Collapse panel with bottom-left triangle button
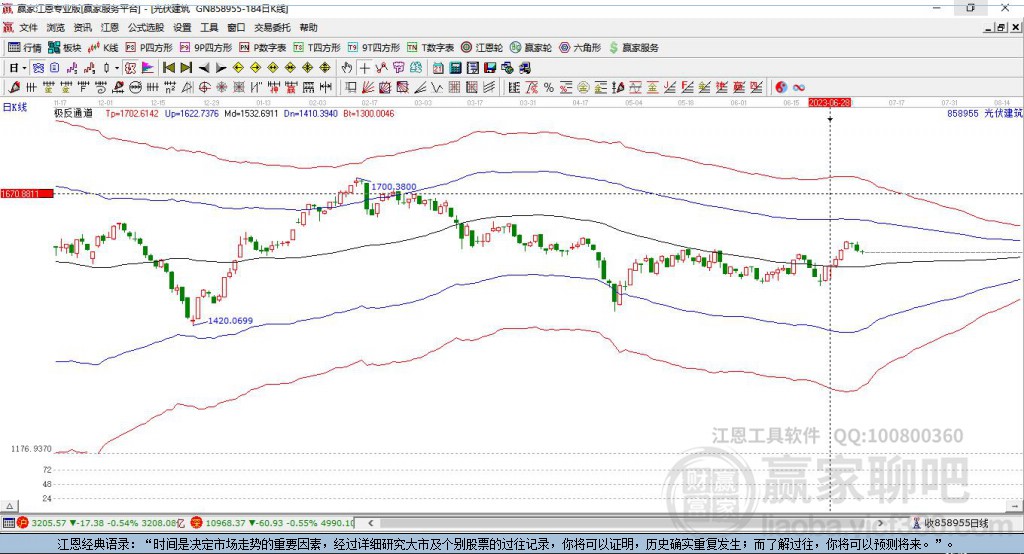The height and width of the screenshot is (554, 1024). click(x=10, y=506)
